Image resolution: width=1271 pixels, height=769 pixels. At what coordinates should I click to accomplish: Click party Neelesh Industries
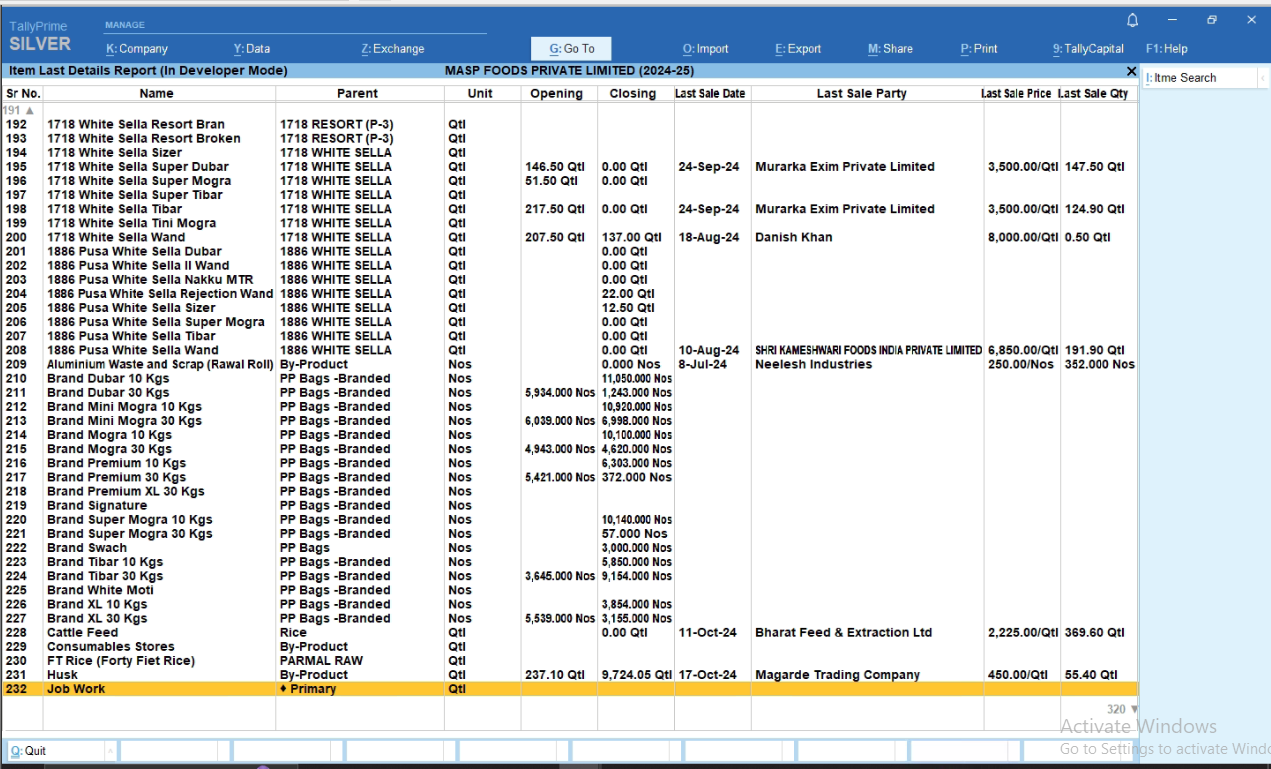[813, 364]
